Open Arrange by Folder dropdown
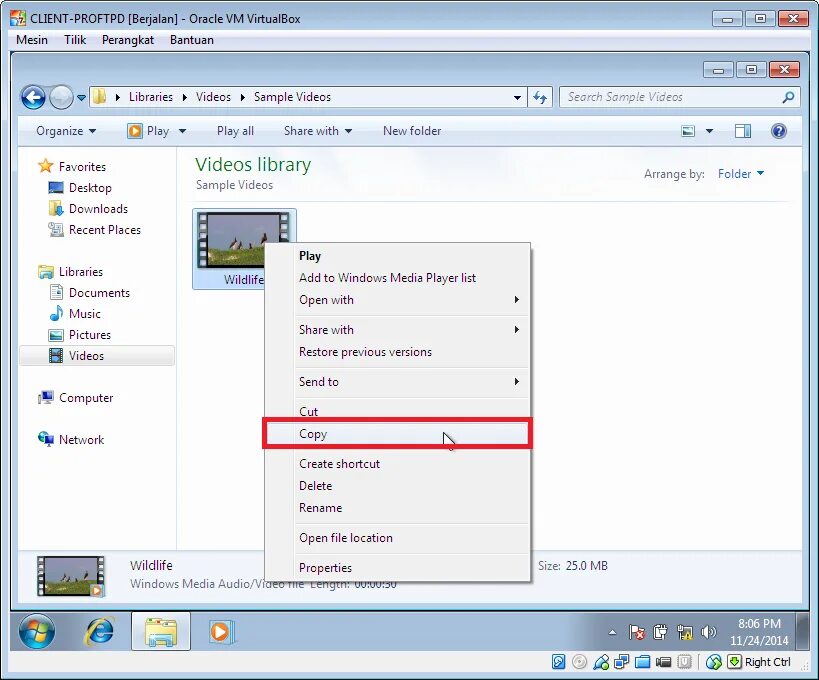Viewport: 819px width, 680px height. [x=741, y=173]
